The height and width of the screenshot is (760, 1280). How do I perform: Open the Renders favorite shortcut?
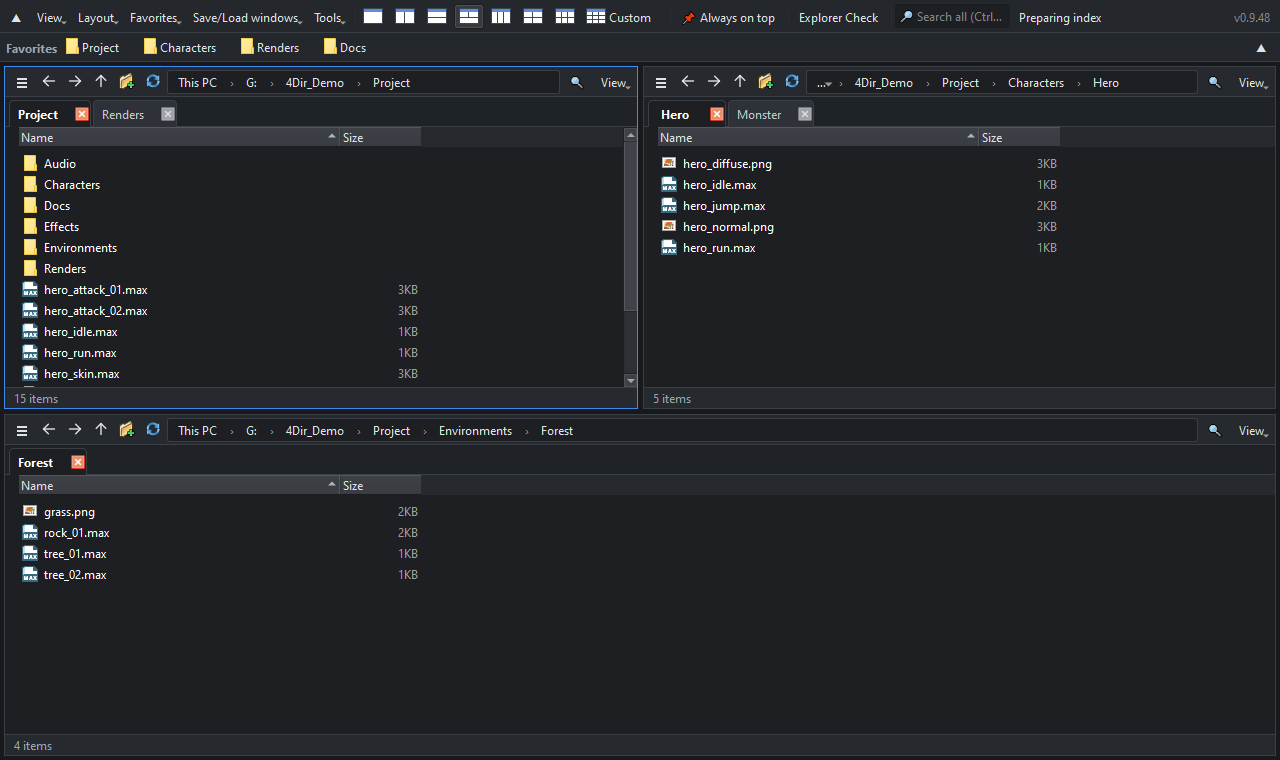pos(269,48)
